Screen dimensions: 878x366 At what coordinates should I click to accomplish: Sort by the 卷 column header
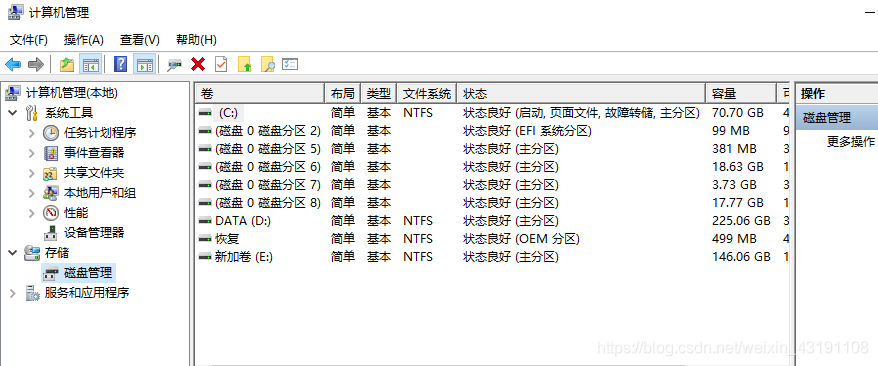[260, 93]
